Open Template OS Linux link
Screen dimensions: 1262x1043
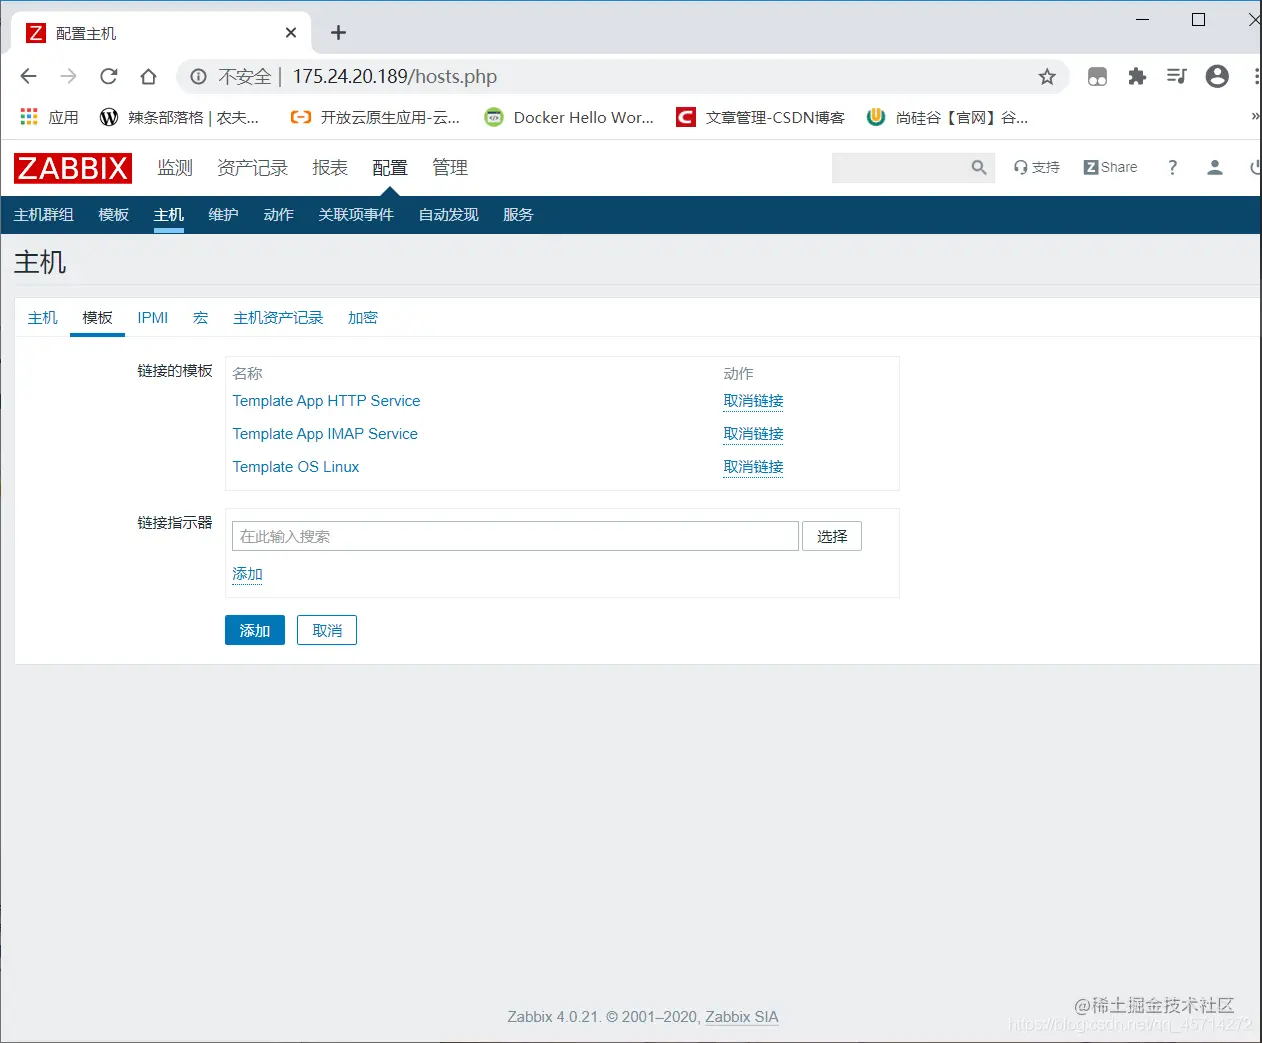296,467
